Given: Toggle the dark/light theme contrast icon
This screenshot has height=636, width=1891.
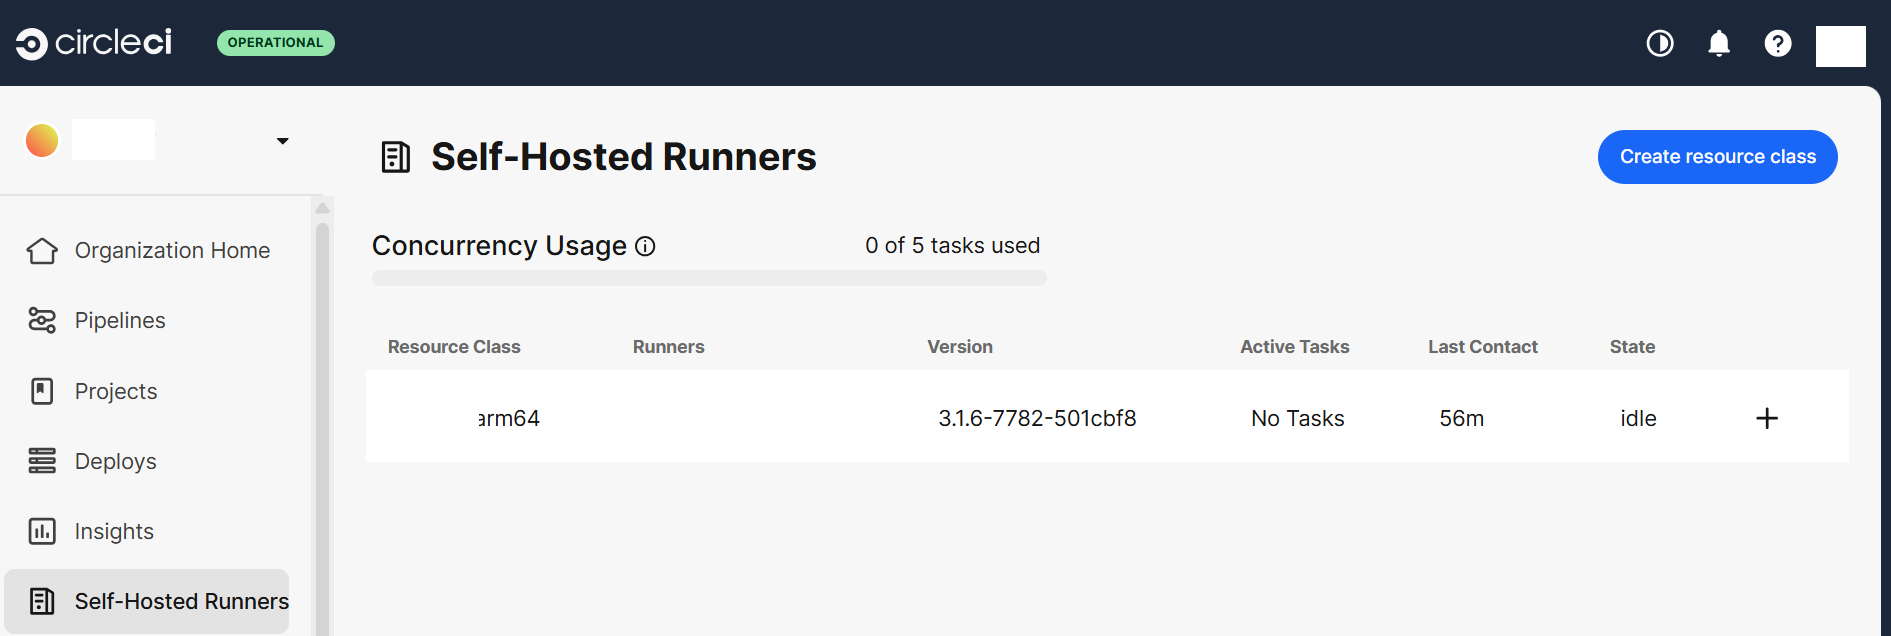Looking at the screenshot, I should (x=1660, y=43).
